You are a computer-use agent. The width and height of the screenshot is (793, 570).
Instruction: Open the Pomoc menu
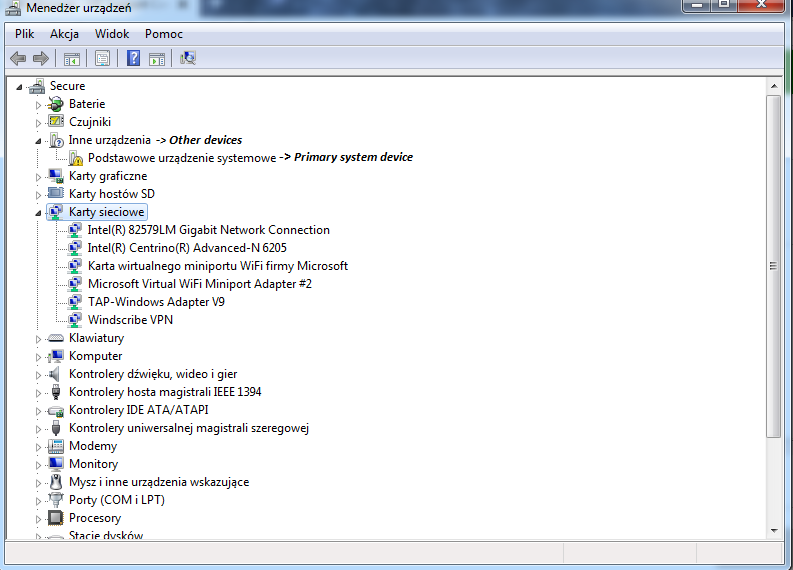(164, 34)
